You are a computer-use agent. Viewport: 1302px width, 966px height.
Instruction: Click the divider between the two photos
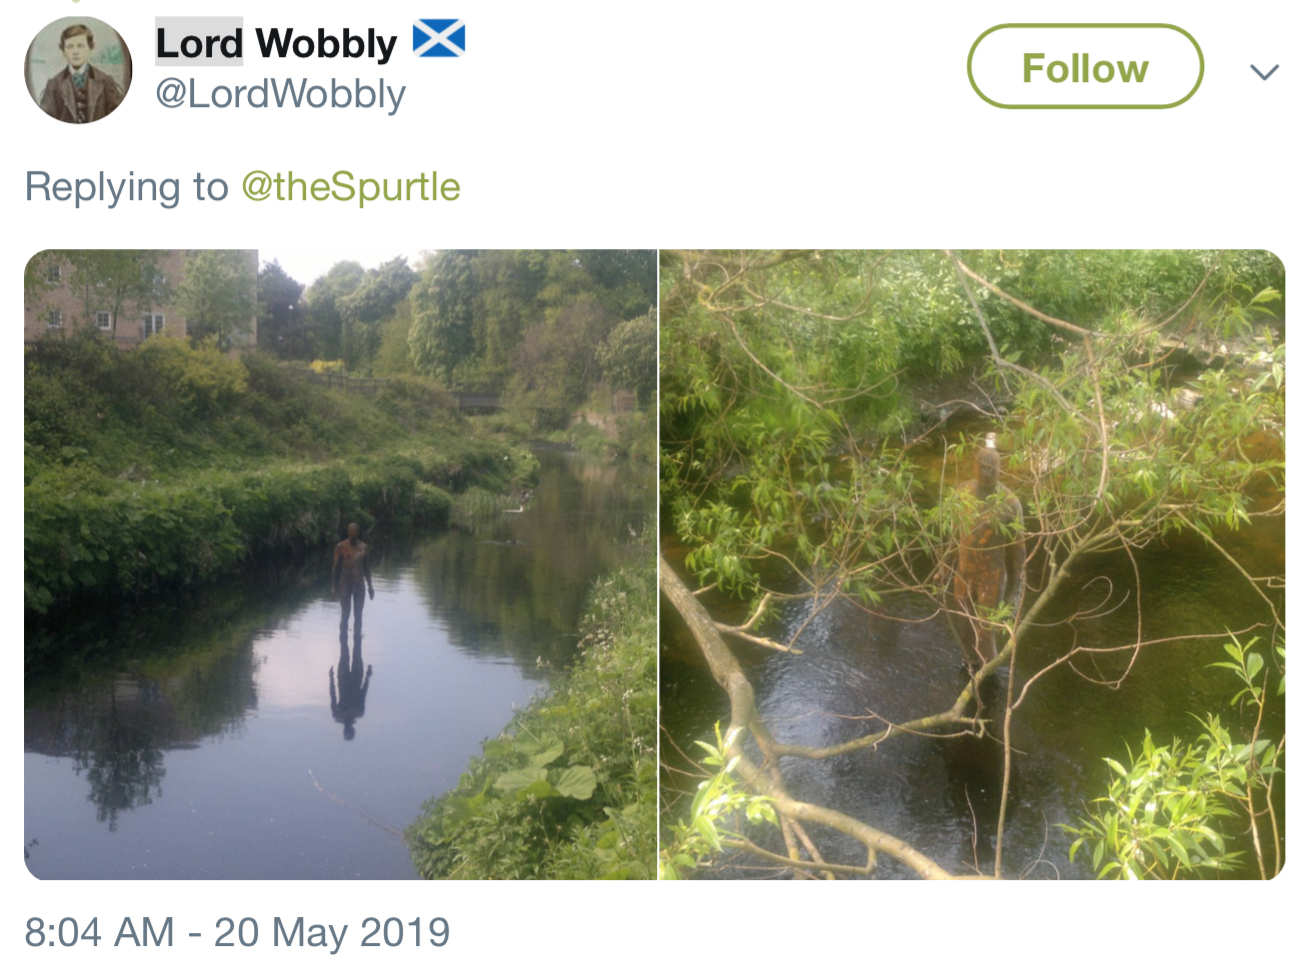[x=658, y=564]
